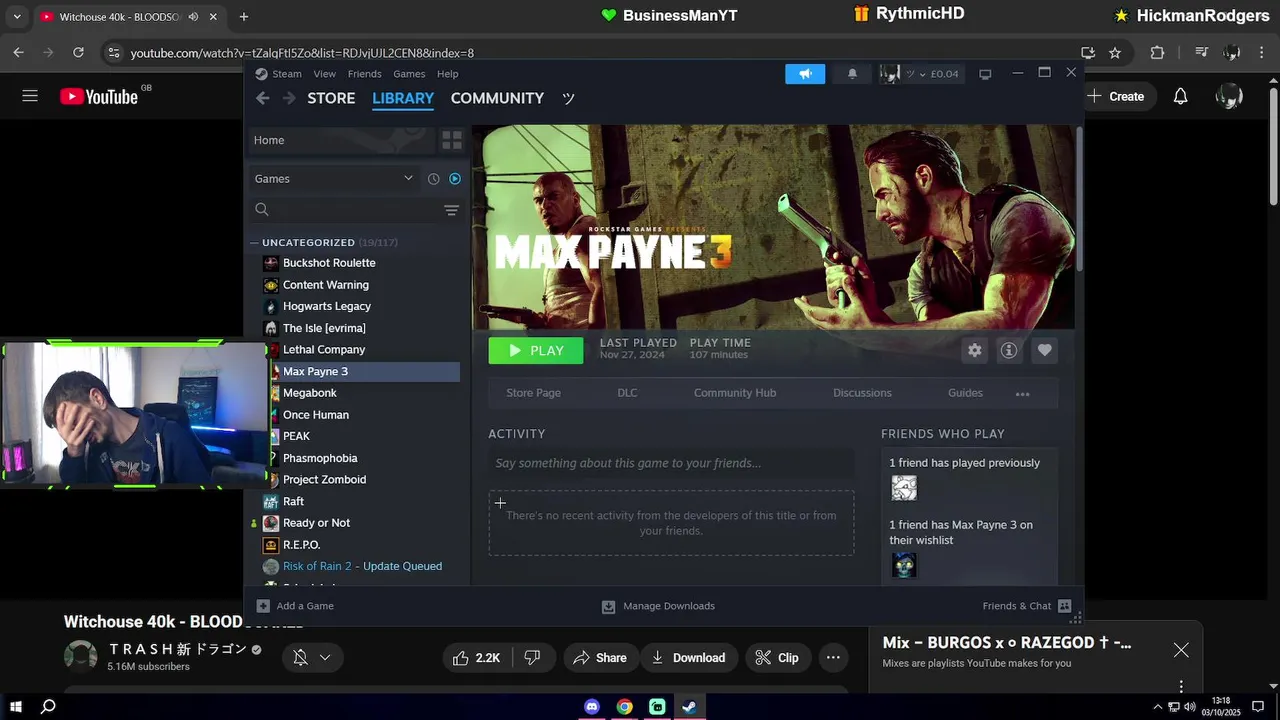Click the Chrome address bar URL
Image resolution: width=1280 pixels, height=720 pixels.
[302, 53]
